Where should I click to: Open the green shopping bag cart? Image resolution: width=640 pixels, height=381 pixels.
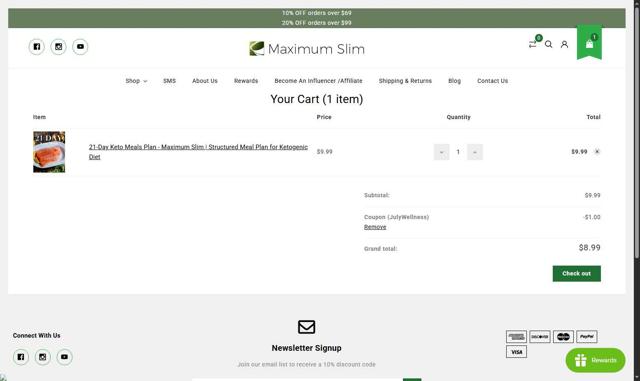(589, 43)
